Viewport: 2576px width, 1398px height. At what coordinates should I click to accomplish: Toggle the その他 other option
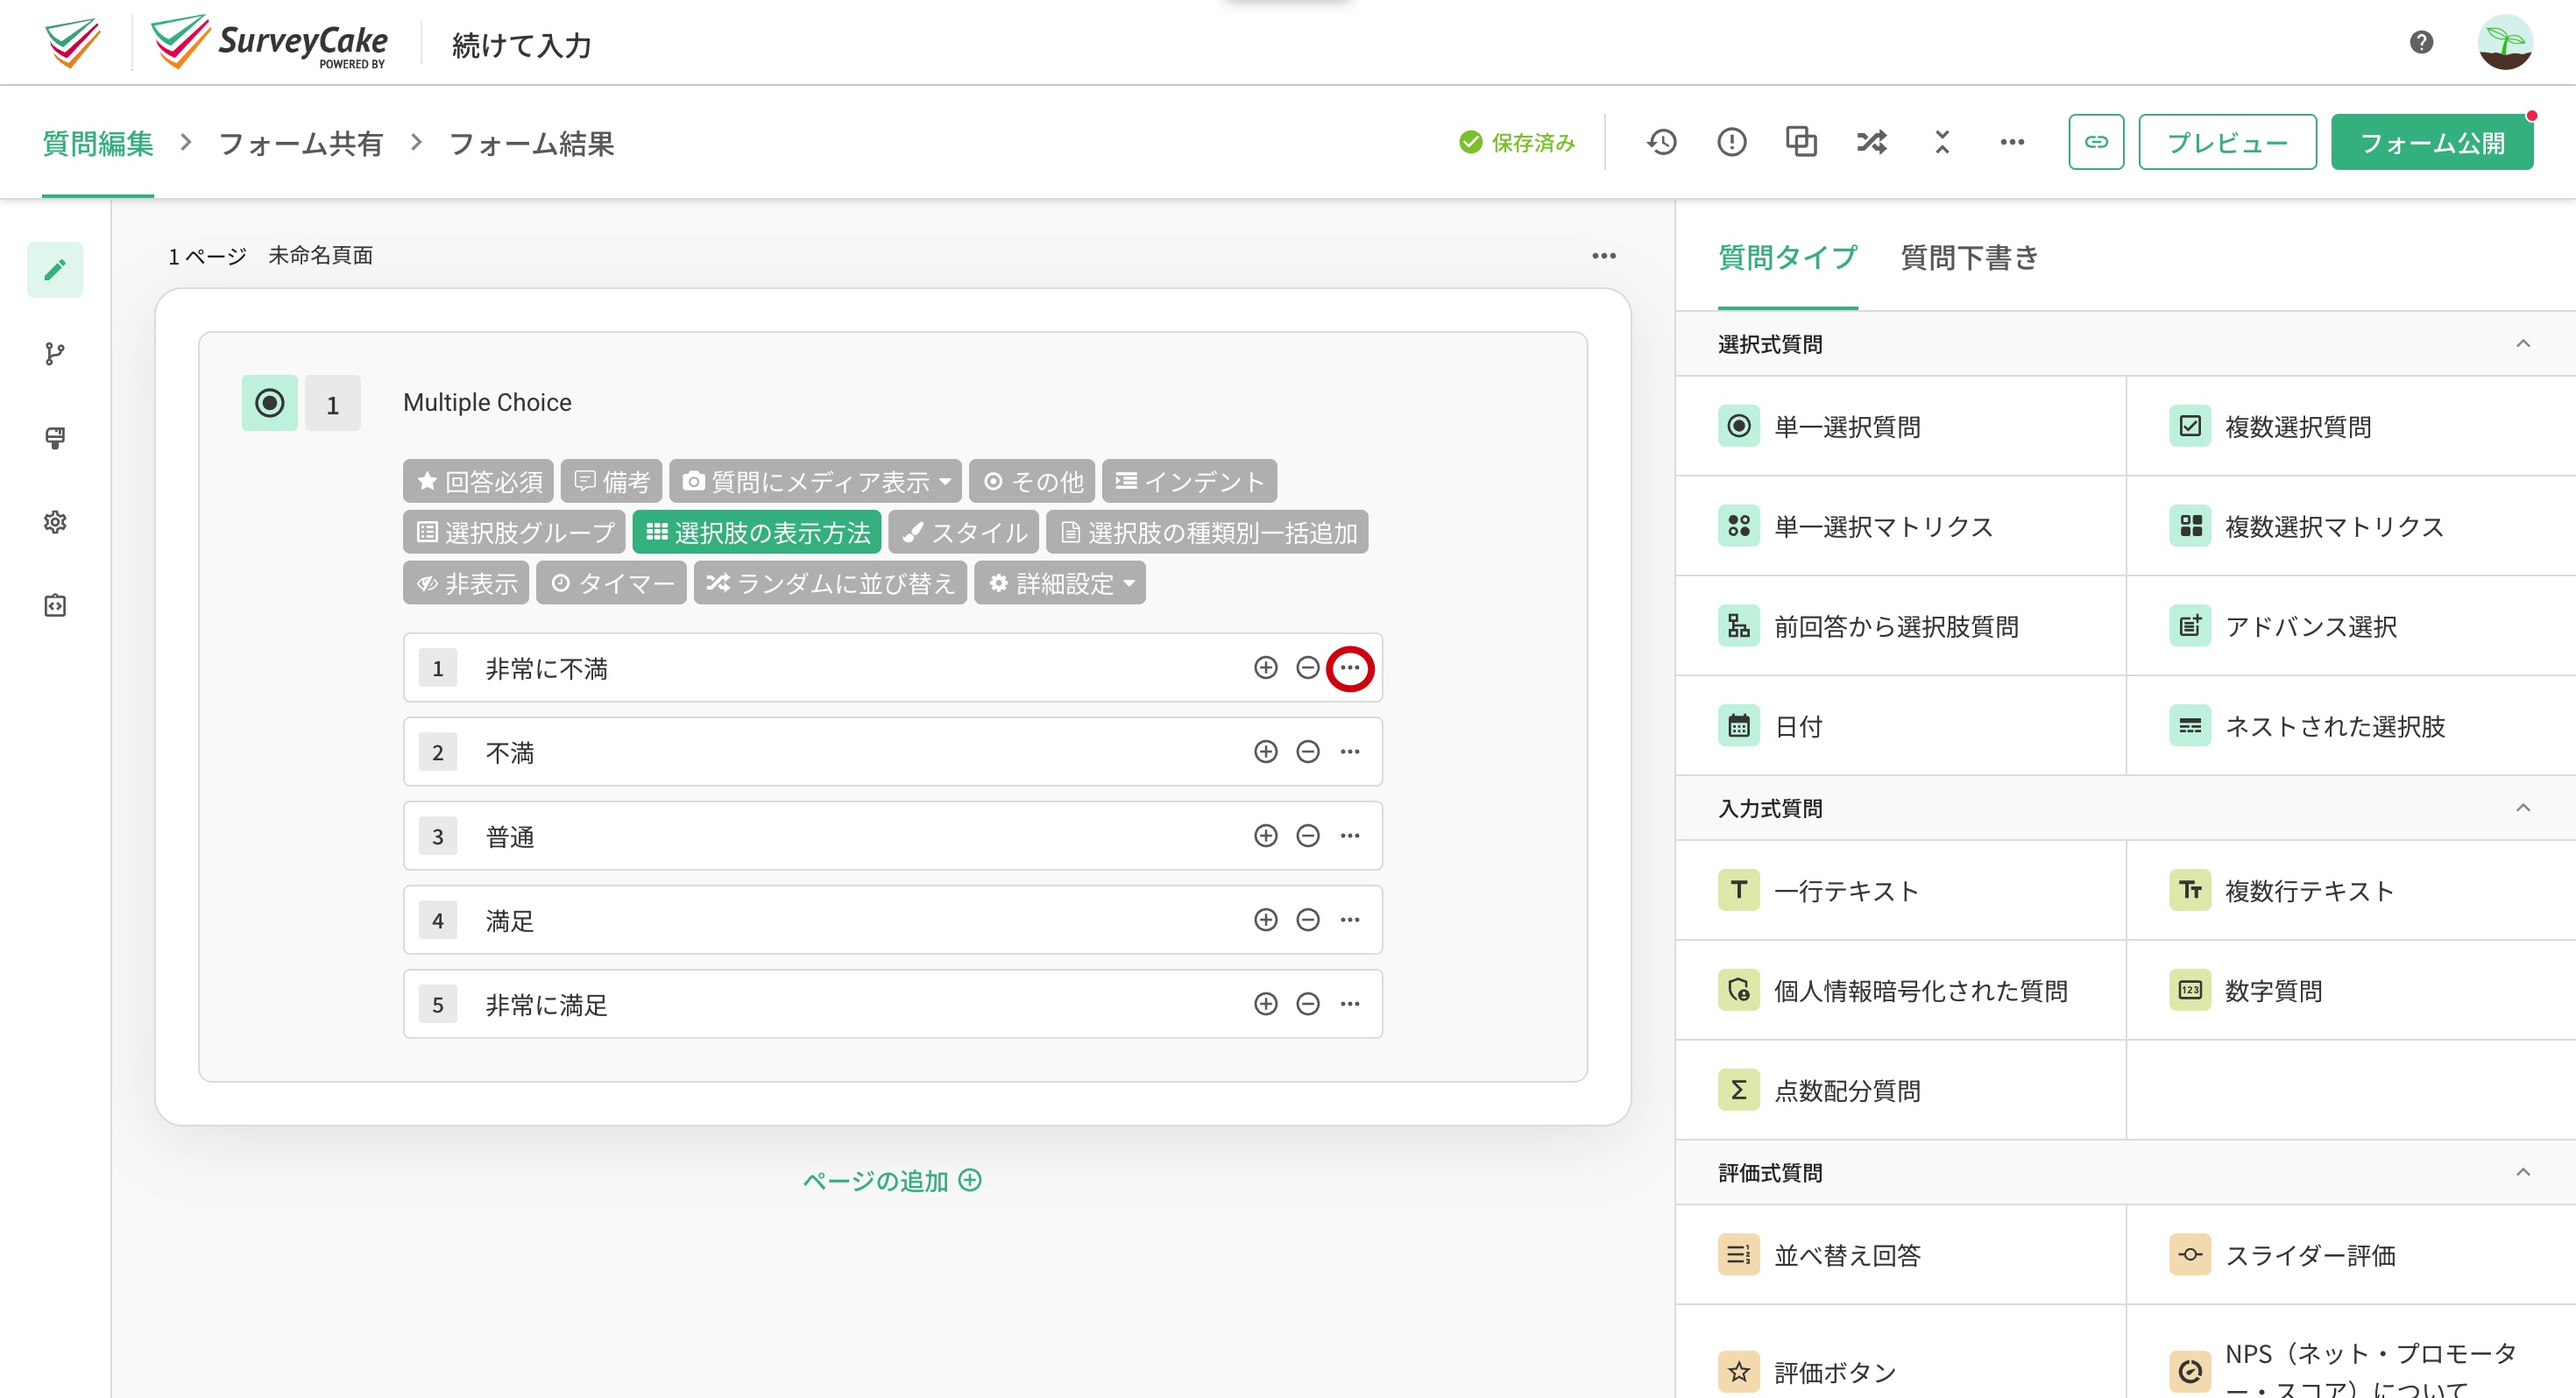coord(1032,481)
